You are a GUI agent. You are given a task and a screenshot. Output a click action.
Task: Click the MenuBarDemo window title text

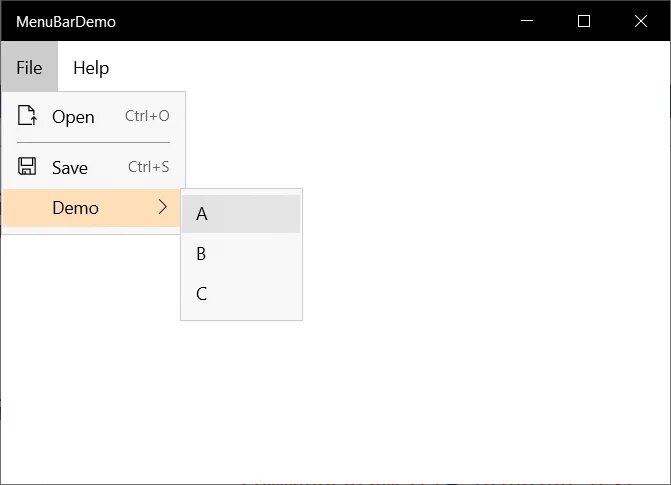[66, 21]
